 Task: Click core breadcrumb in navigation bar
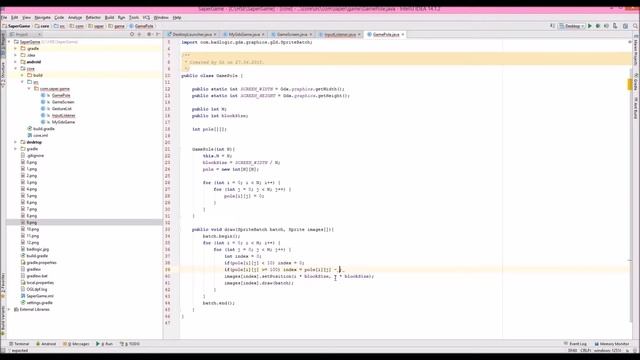[x=42, y=26]
